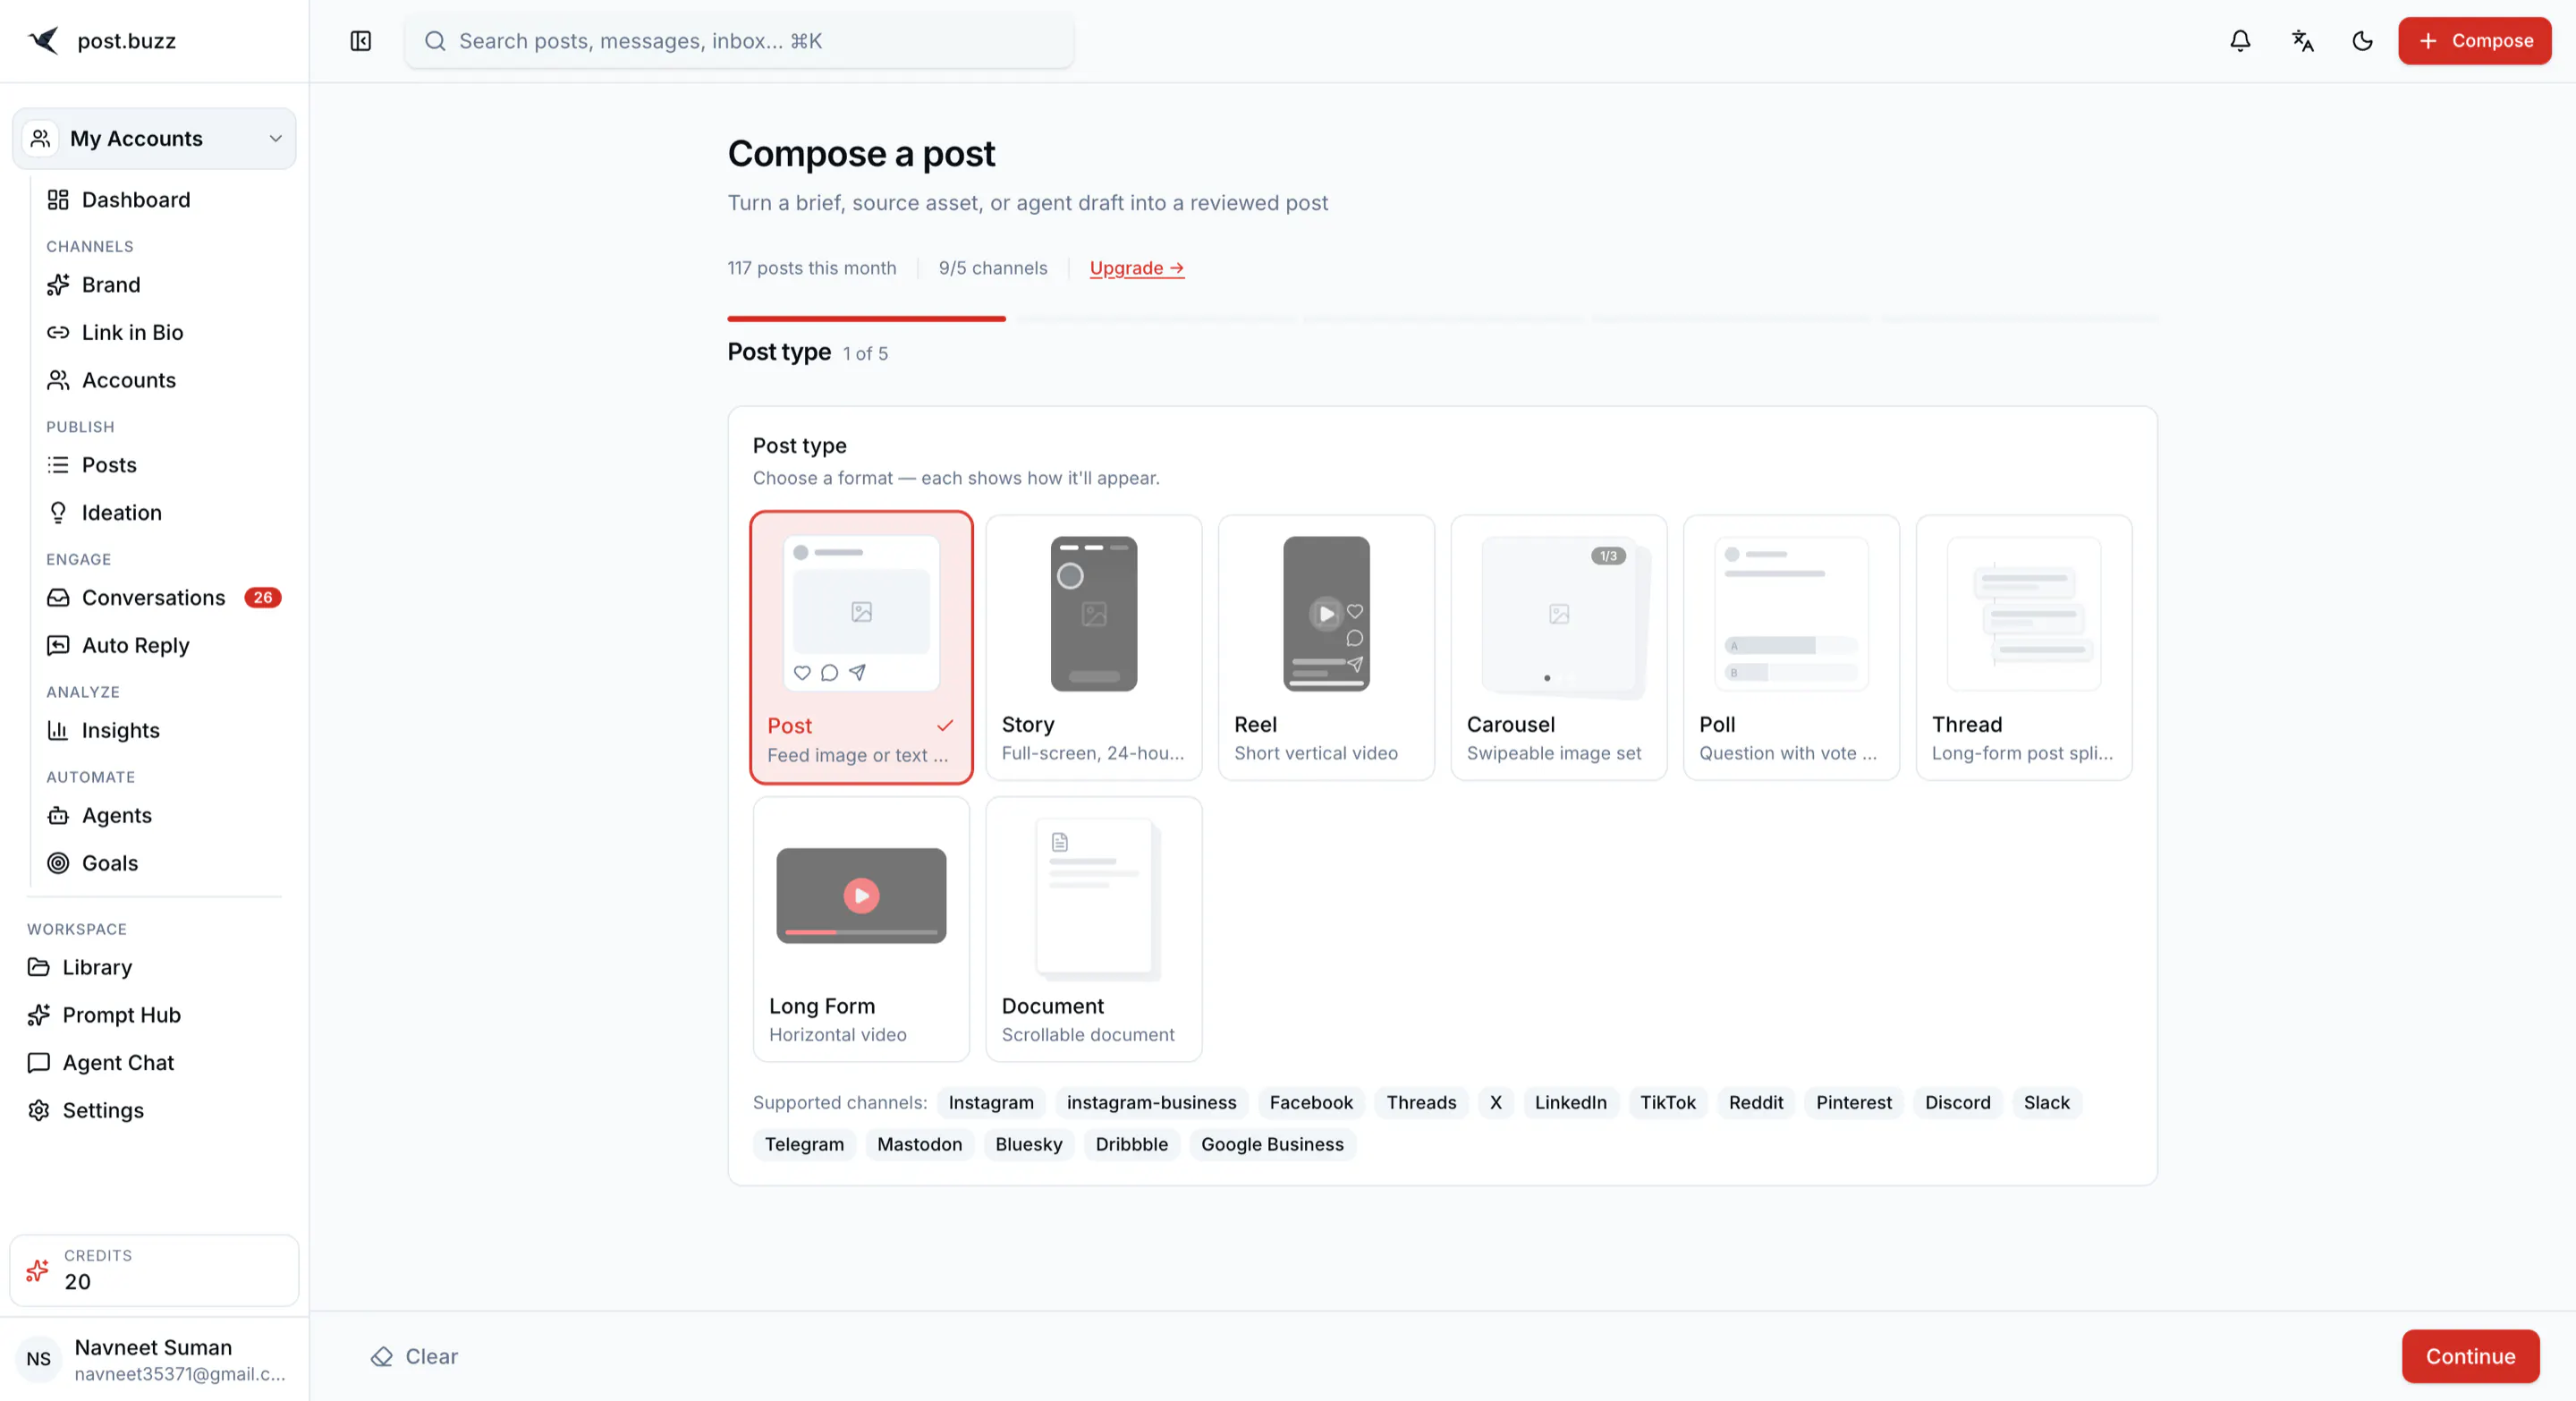Click the Mastodon channel chip

coord(919,1144)
